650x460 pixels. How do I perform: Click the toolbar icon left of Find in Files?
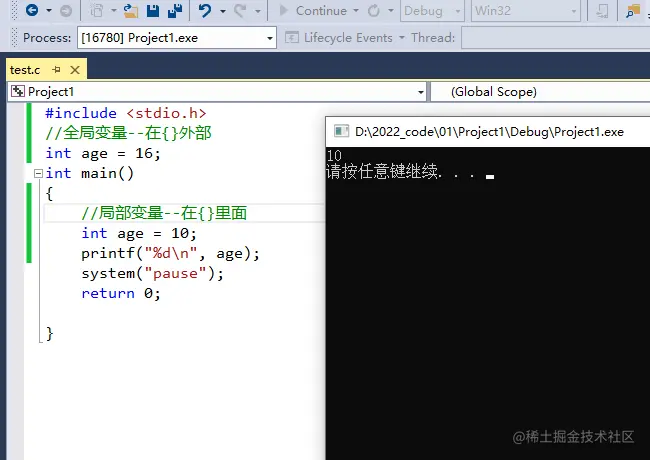point(602,11)
